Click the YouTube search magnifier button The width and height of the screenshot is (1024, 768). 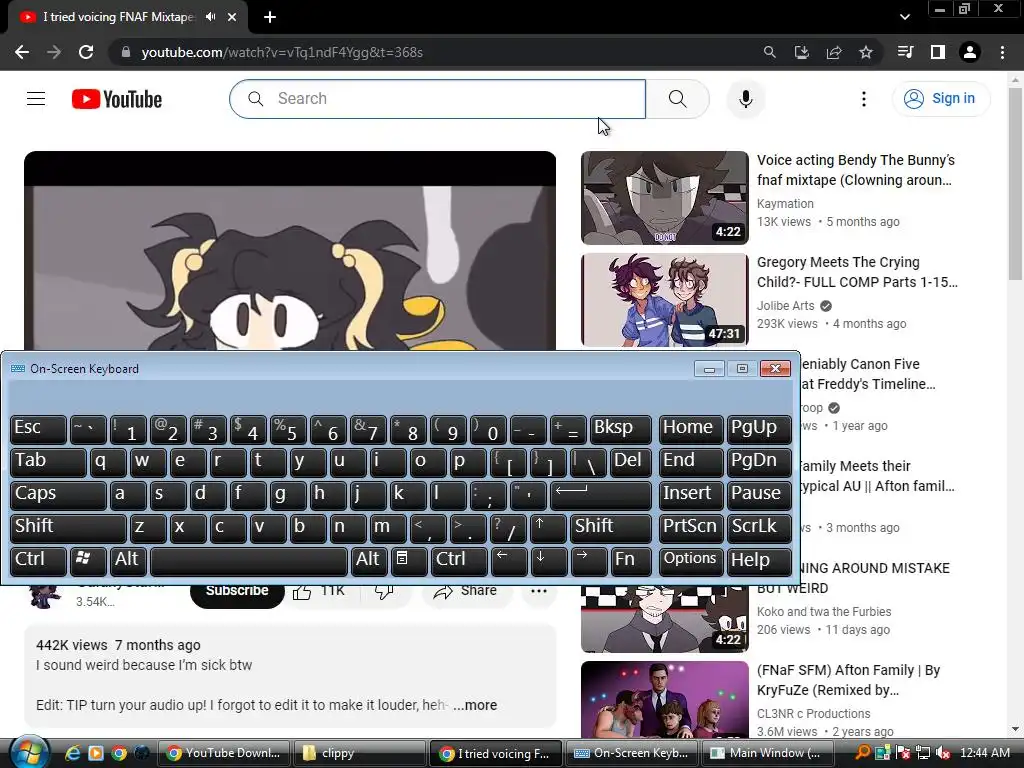678,99
